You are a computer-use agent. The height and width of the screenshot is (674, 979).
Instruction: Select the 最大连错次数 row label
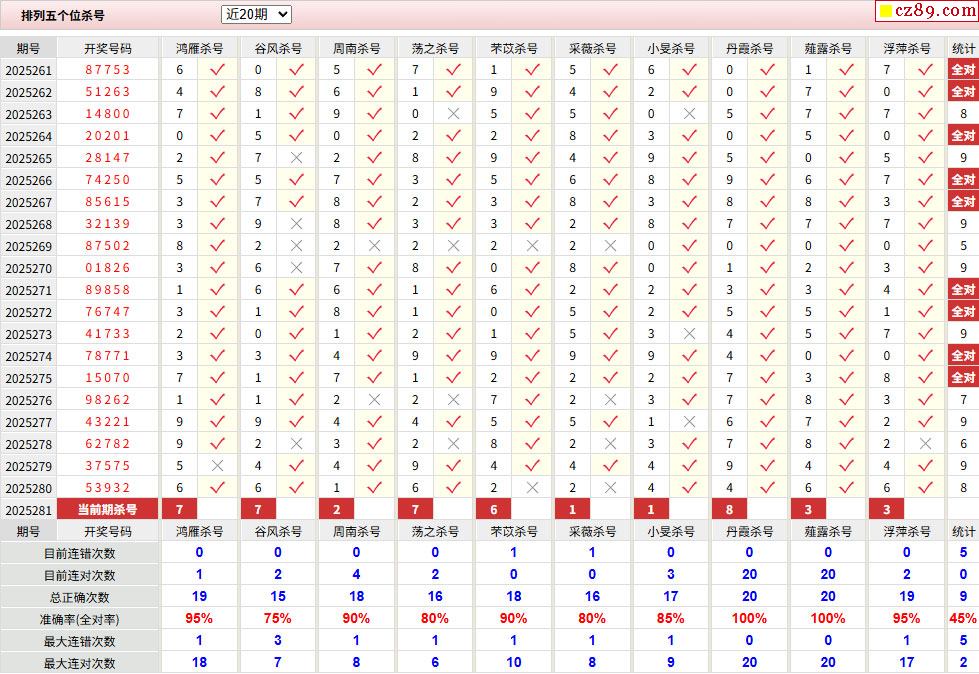click(79, 642)
